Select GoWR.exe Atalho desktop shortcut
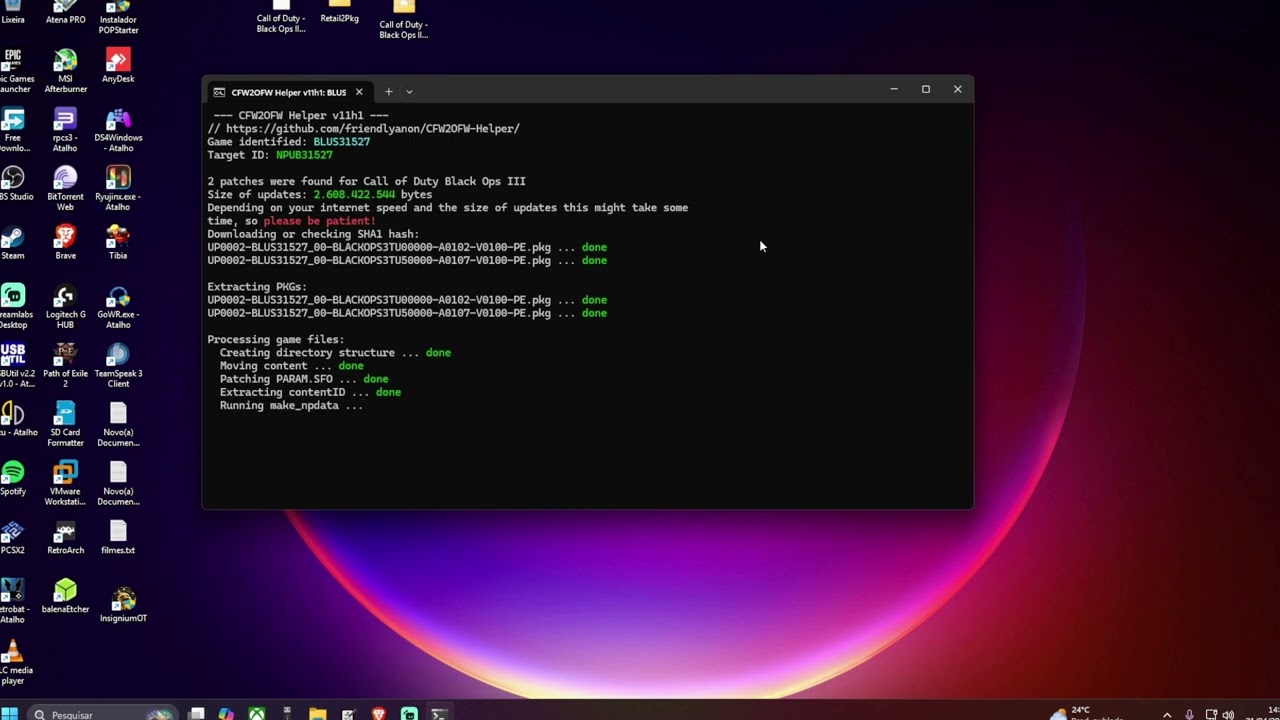 click(118, 308)
